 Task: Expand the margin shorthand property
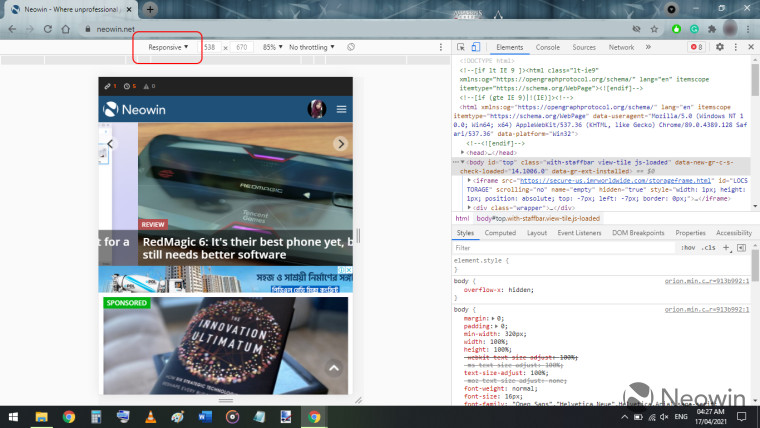pyautogui.click(x=493, y=318)
